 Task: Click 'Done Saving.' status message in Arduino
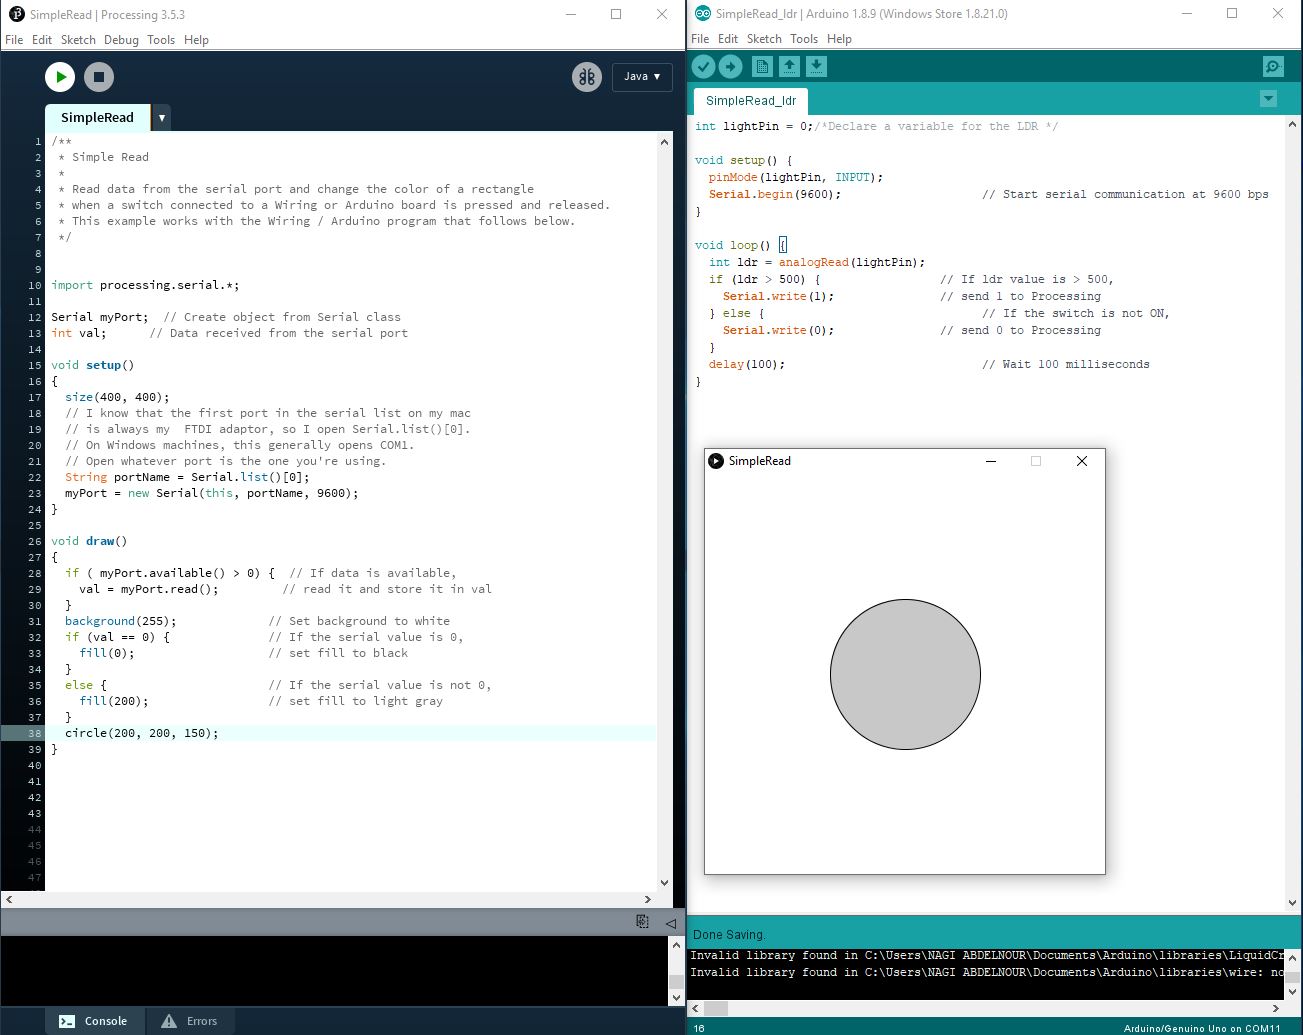click(729, 934)
